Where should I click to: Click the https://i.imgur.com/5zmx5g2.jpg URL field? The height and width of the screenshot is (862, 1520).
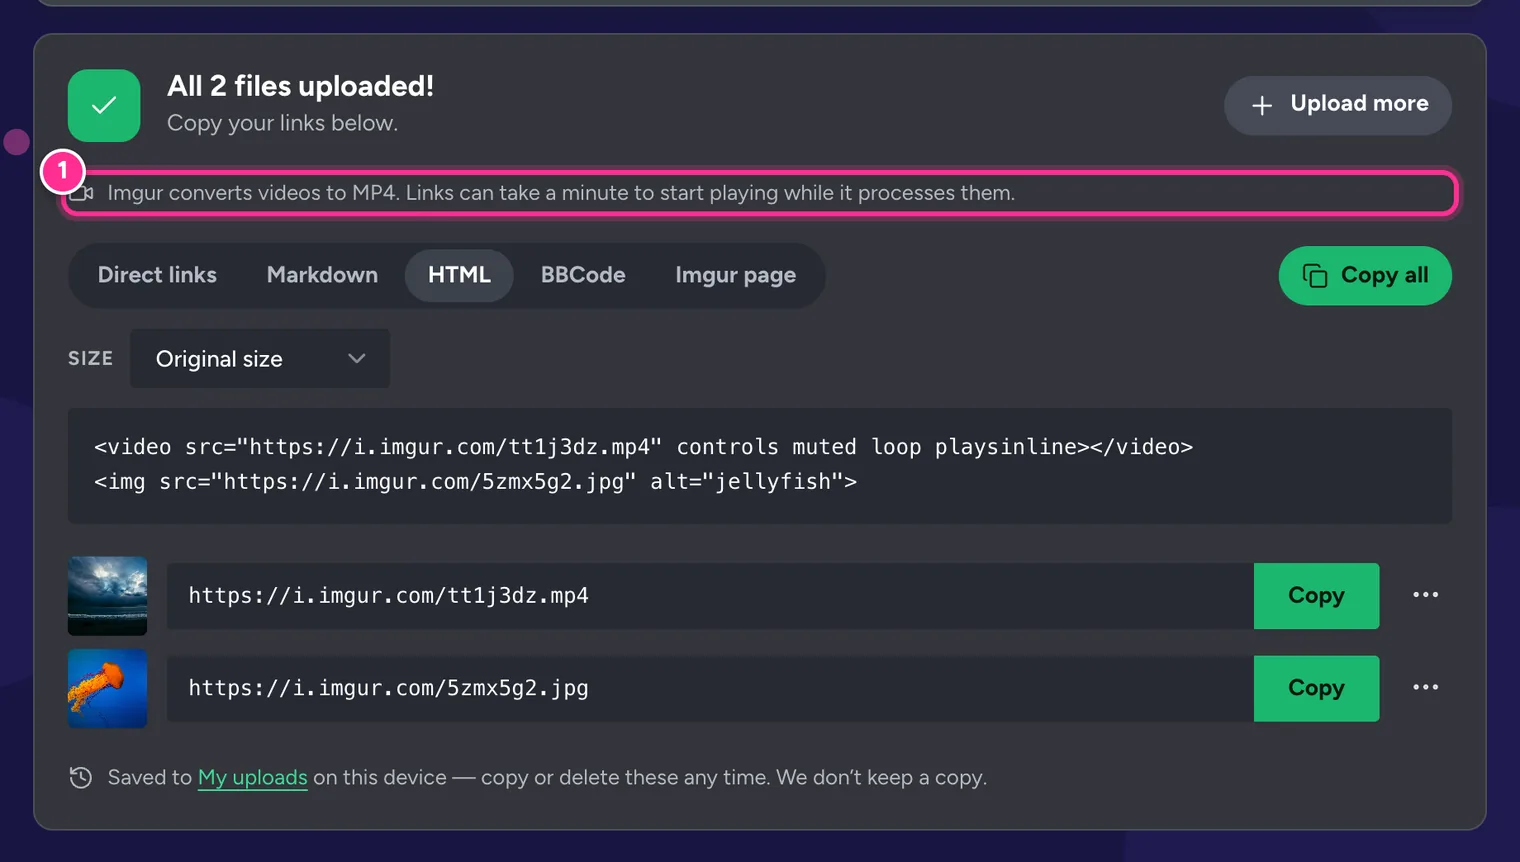[710, 688]
